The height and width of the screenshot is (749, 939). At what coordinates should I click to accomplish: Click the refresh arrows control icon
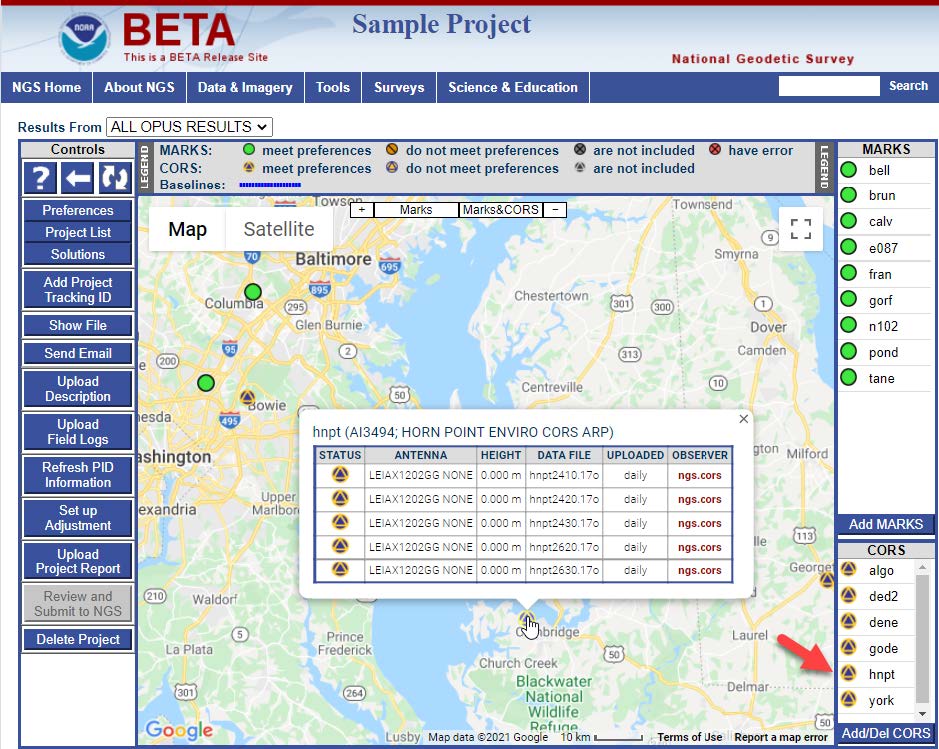click(115, 179)
